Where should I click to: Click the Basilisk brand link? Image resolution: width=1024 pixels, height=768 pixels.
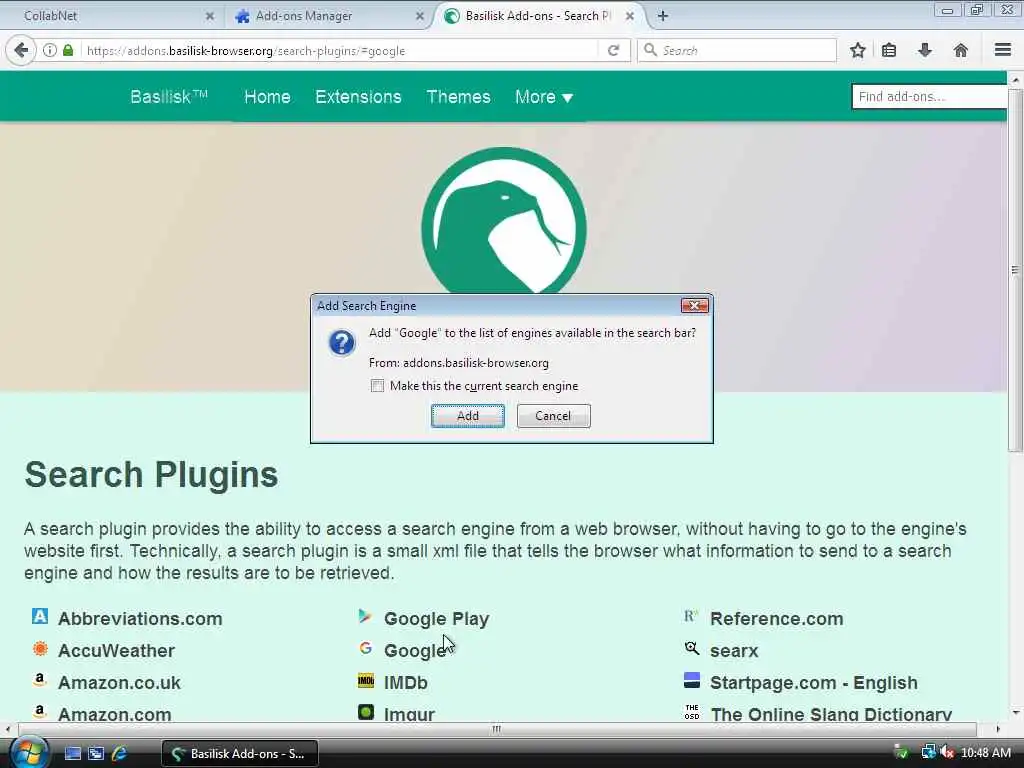tap(168, 97)
